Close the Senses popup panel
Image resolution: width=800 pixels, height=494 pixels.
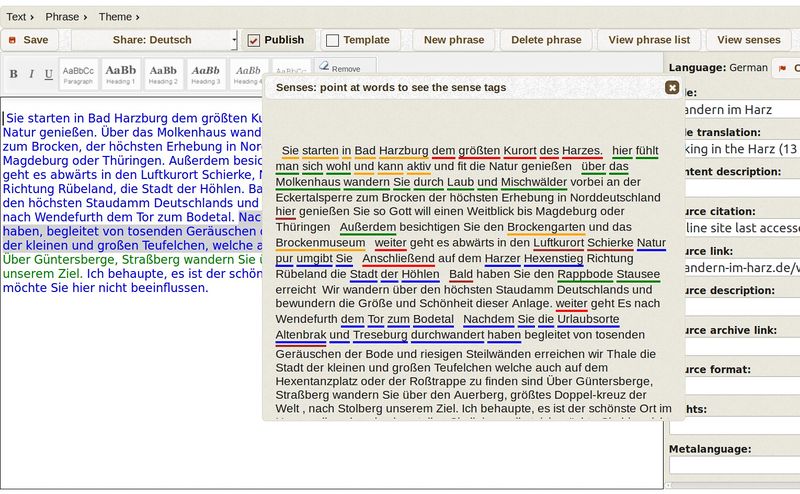pos(672,88)
